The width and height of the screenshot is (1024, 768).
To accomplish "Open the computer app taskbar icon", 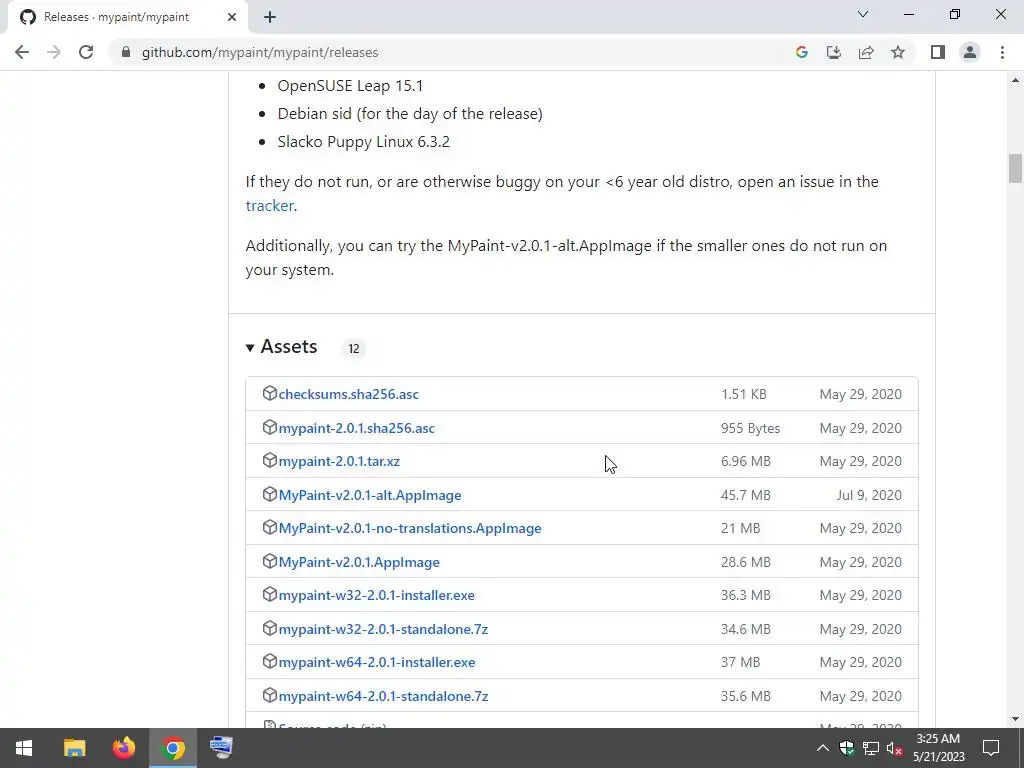I will (221, 748).
